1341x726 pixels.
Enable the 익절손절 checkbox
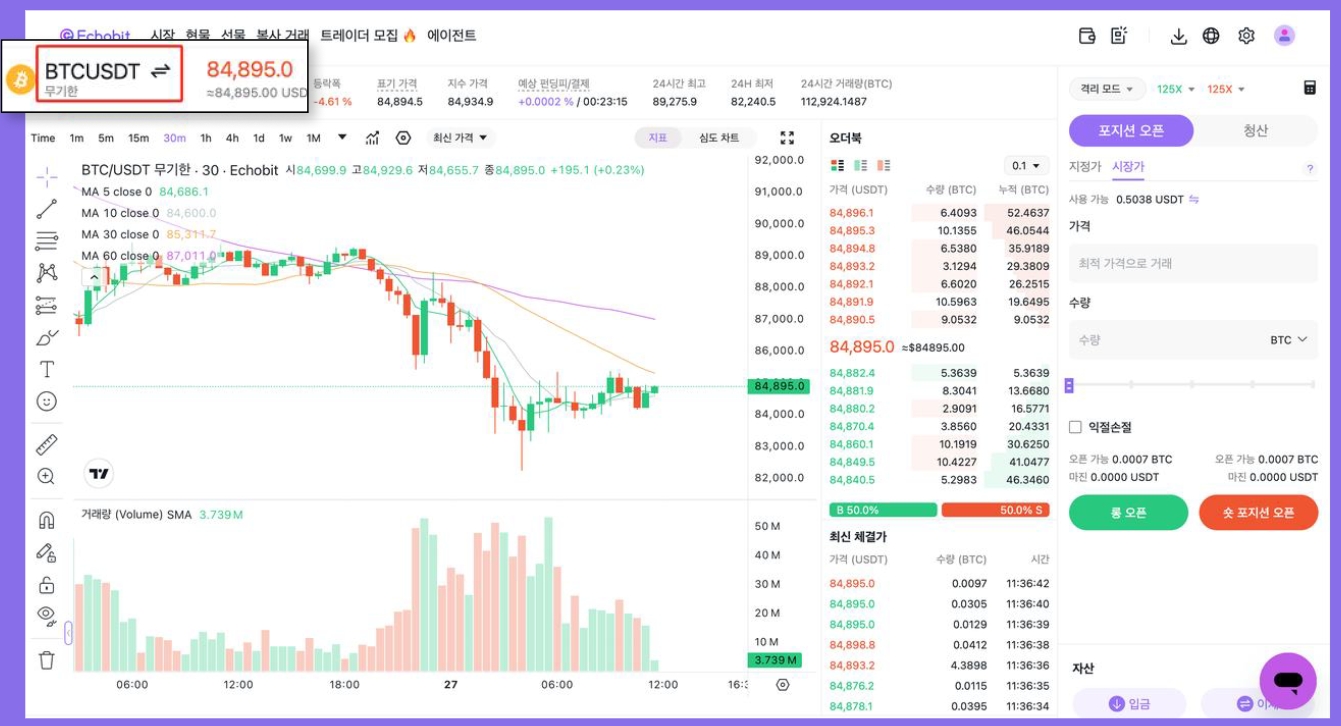pos(1075,427)
